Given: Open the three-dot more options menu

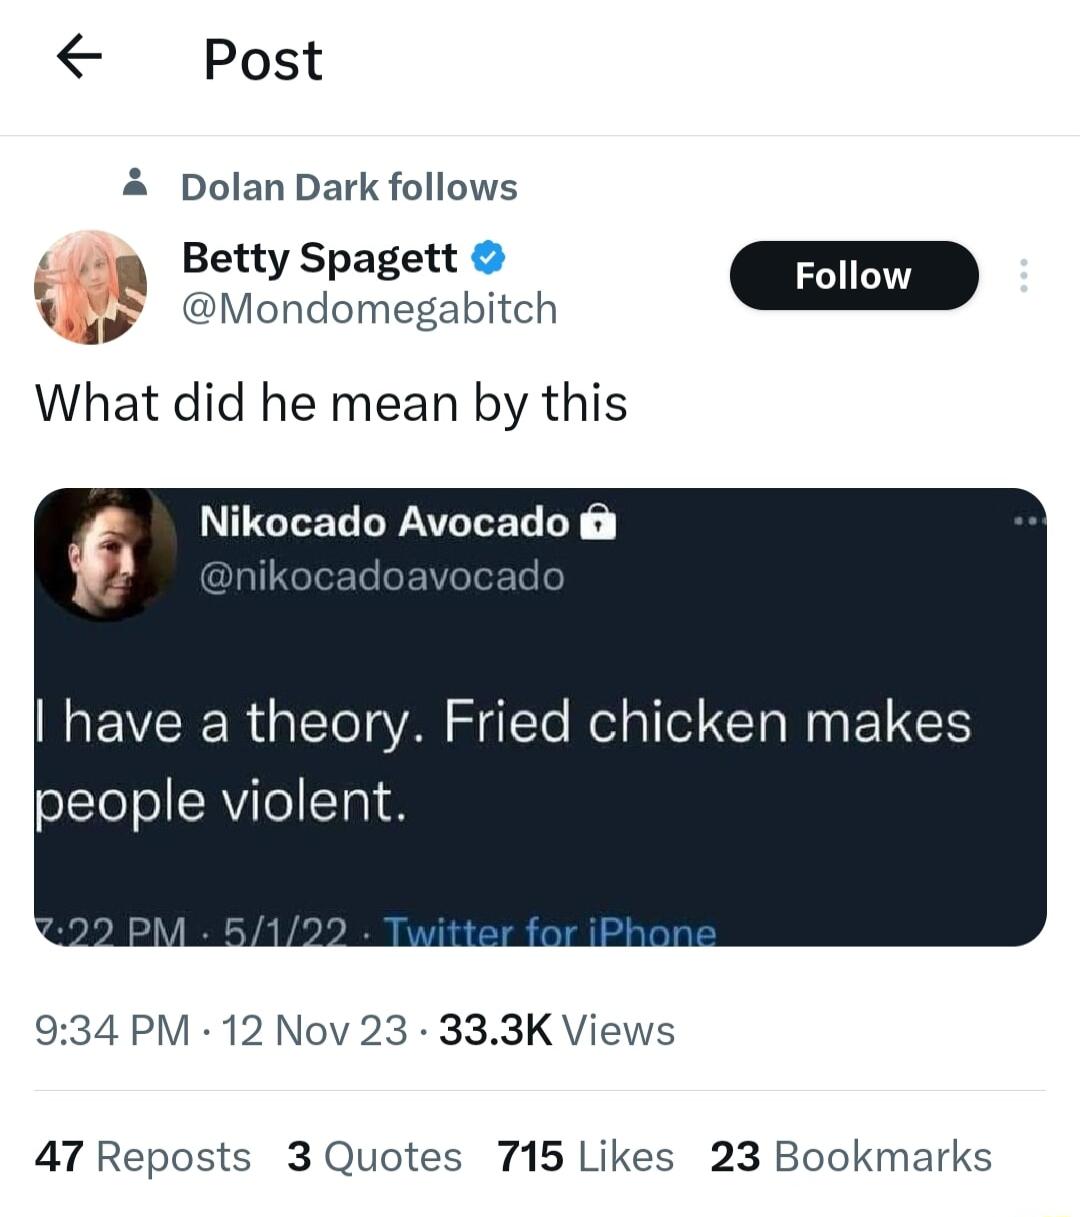Looking at the screenshot, I should pos(1024,276).
